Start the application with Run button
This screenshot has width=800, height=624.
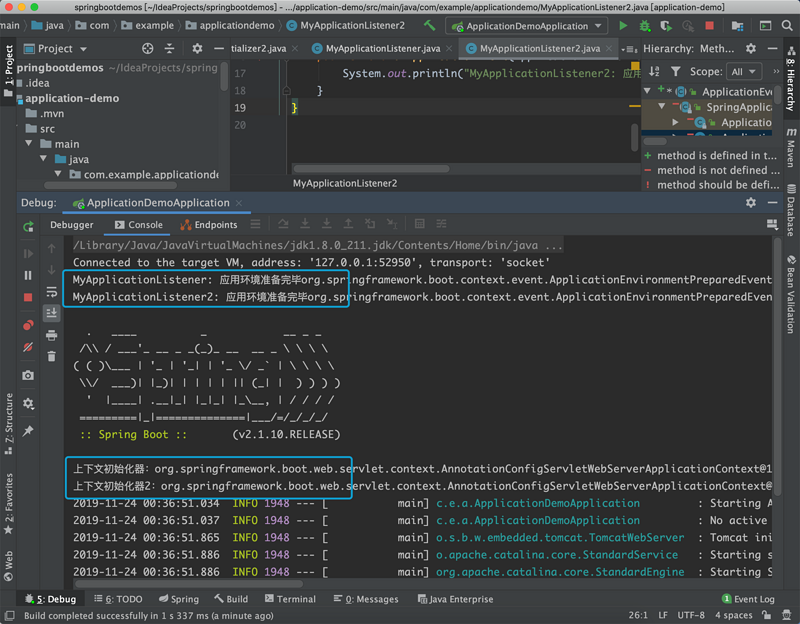[622, 25]
